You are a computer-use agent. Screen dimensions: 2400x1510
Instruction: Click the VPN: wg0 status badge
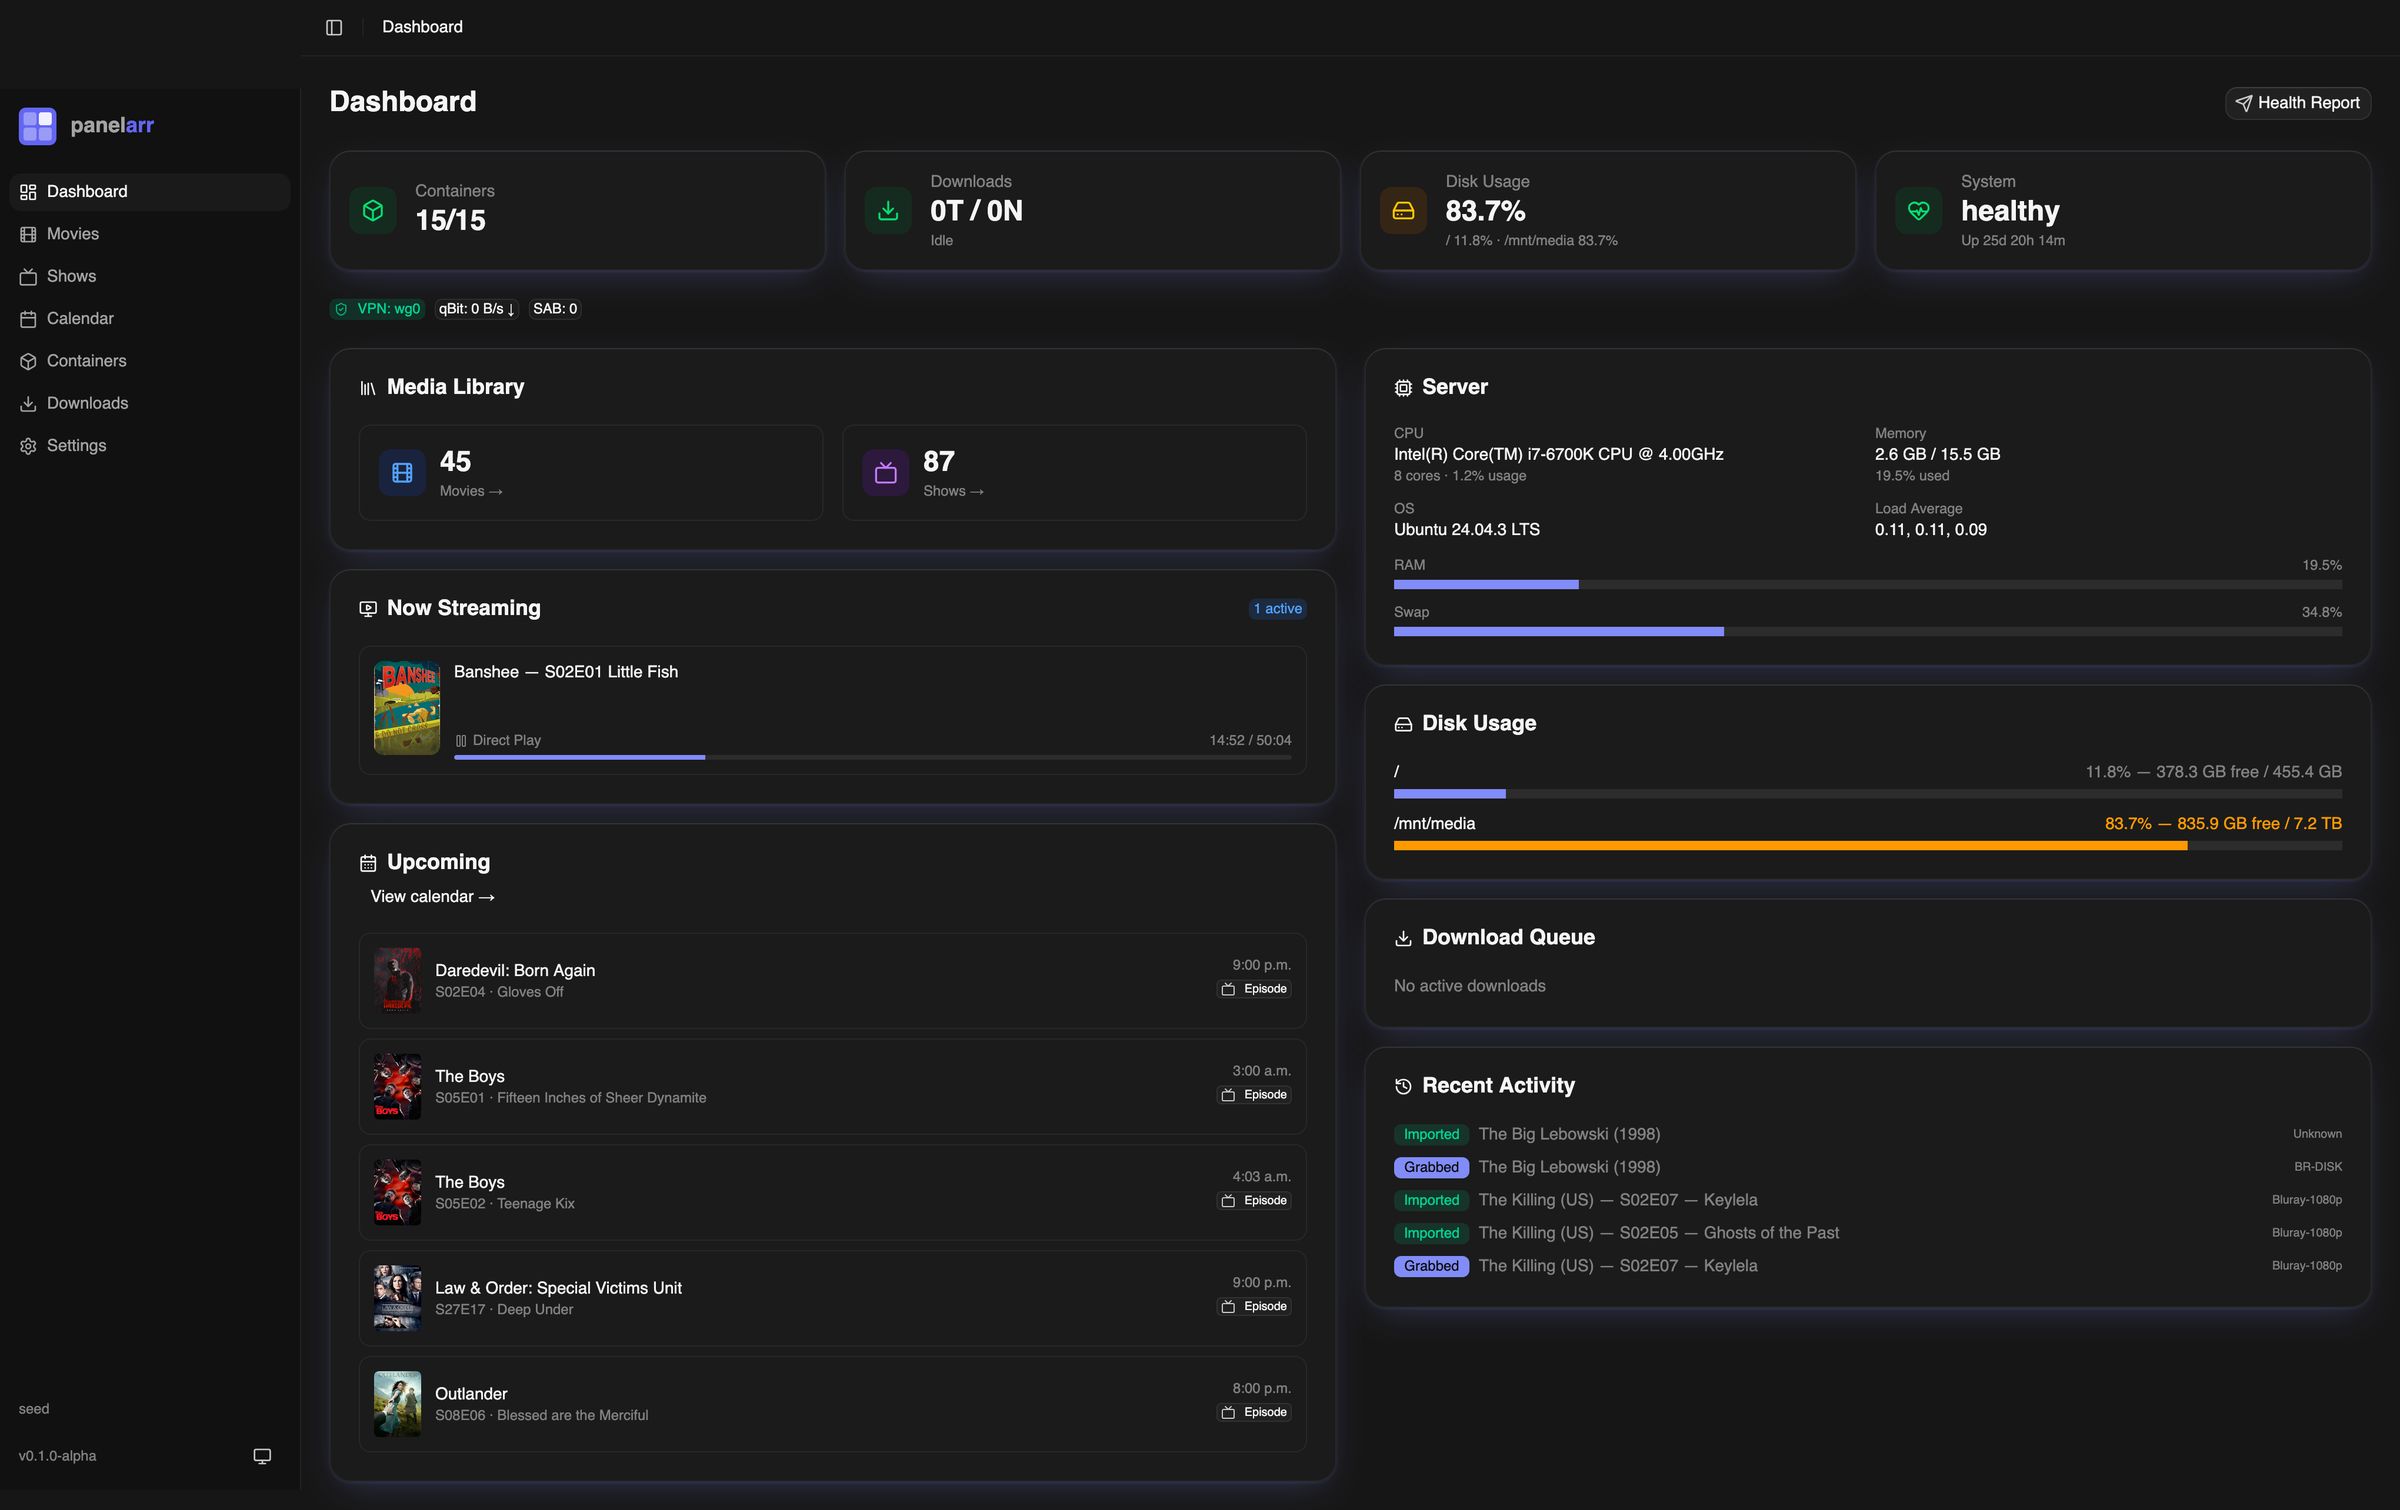click(377, 309)
